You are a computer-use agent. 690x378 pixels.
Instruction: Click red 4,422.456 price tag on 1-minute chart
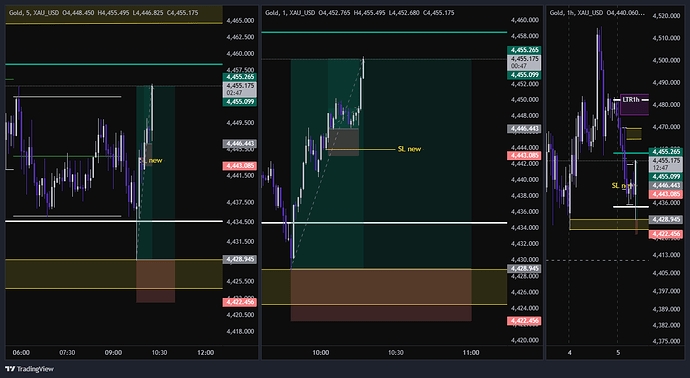(x=524, y=321)
